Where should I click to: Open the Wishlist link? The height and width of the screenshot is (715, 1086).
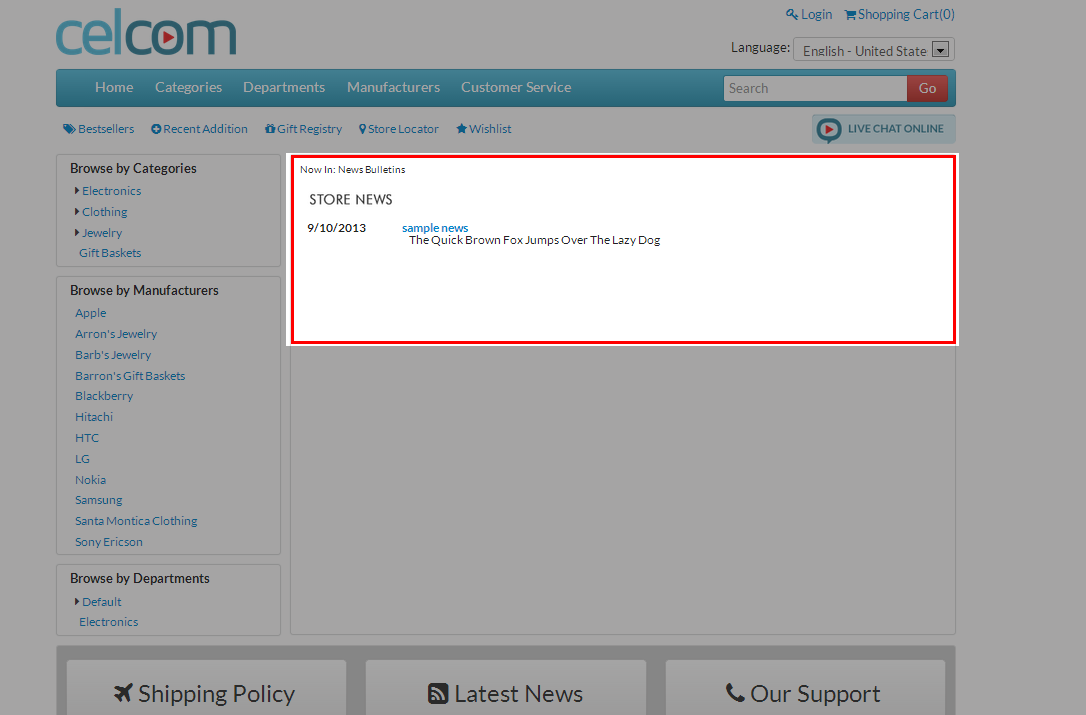pos(490,129)
